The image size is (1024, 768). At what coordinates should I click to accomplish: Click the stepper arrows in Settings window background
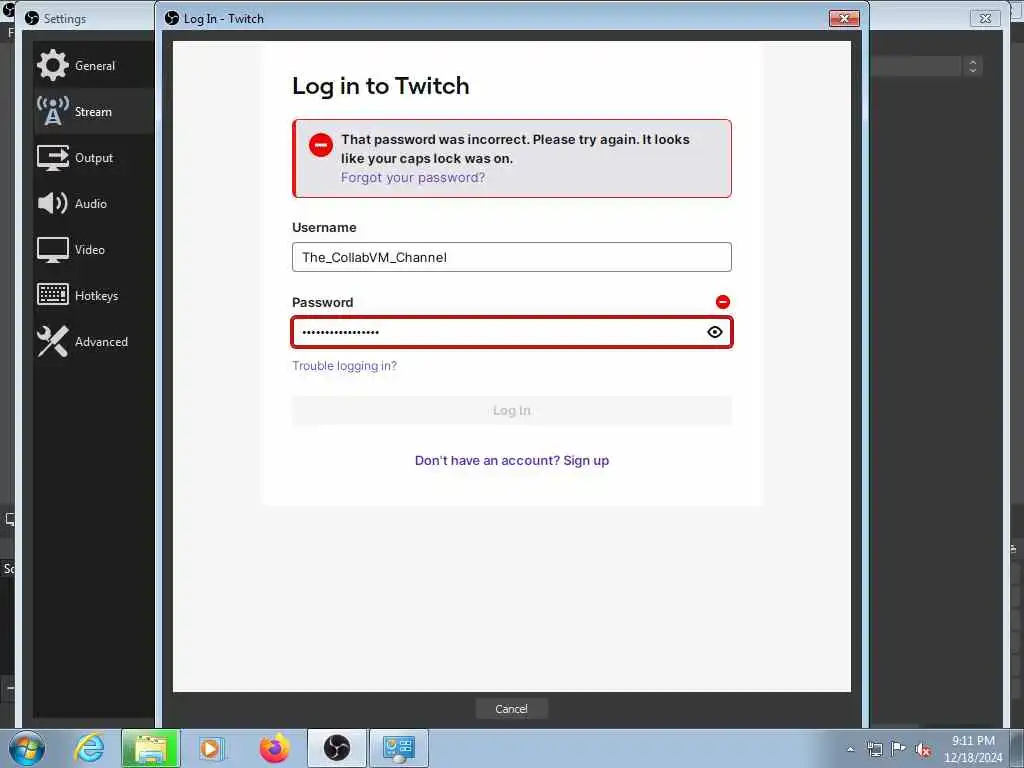[x=972, y=65]
